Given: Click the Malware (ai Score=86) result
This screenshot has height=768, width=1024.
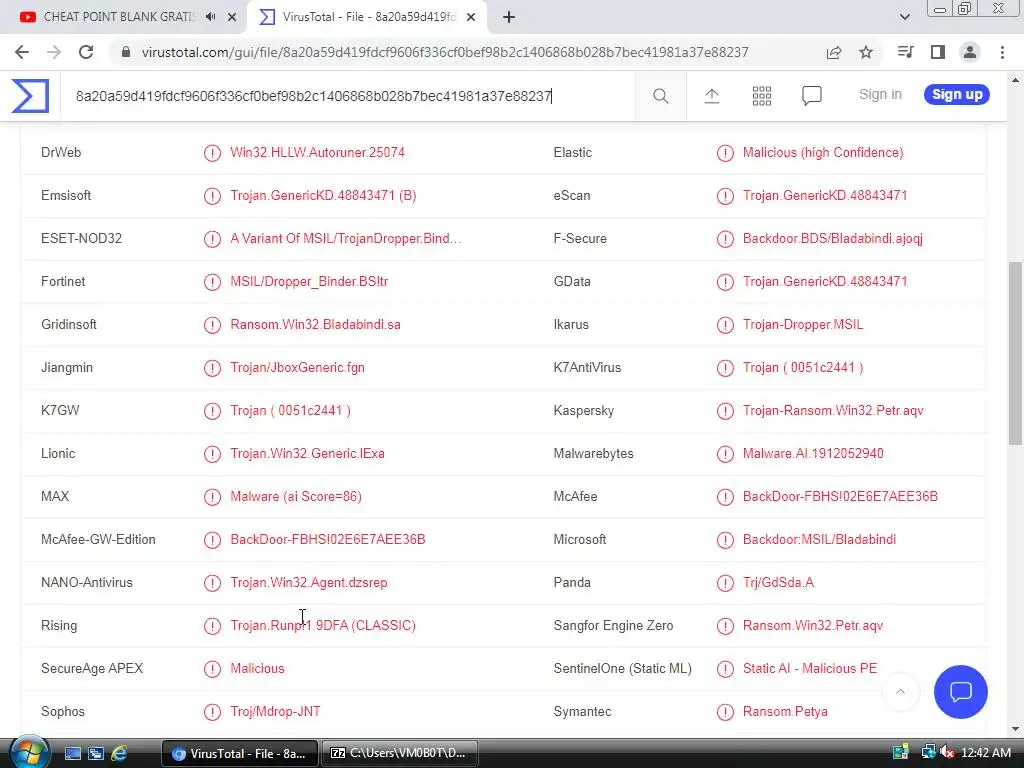Looking at the screenshot, I should point(296,497).
